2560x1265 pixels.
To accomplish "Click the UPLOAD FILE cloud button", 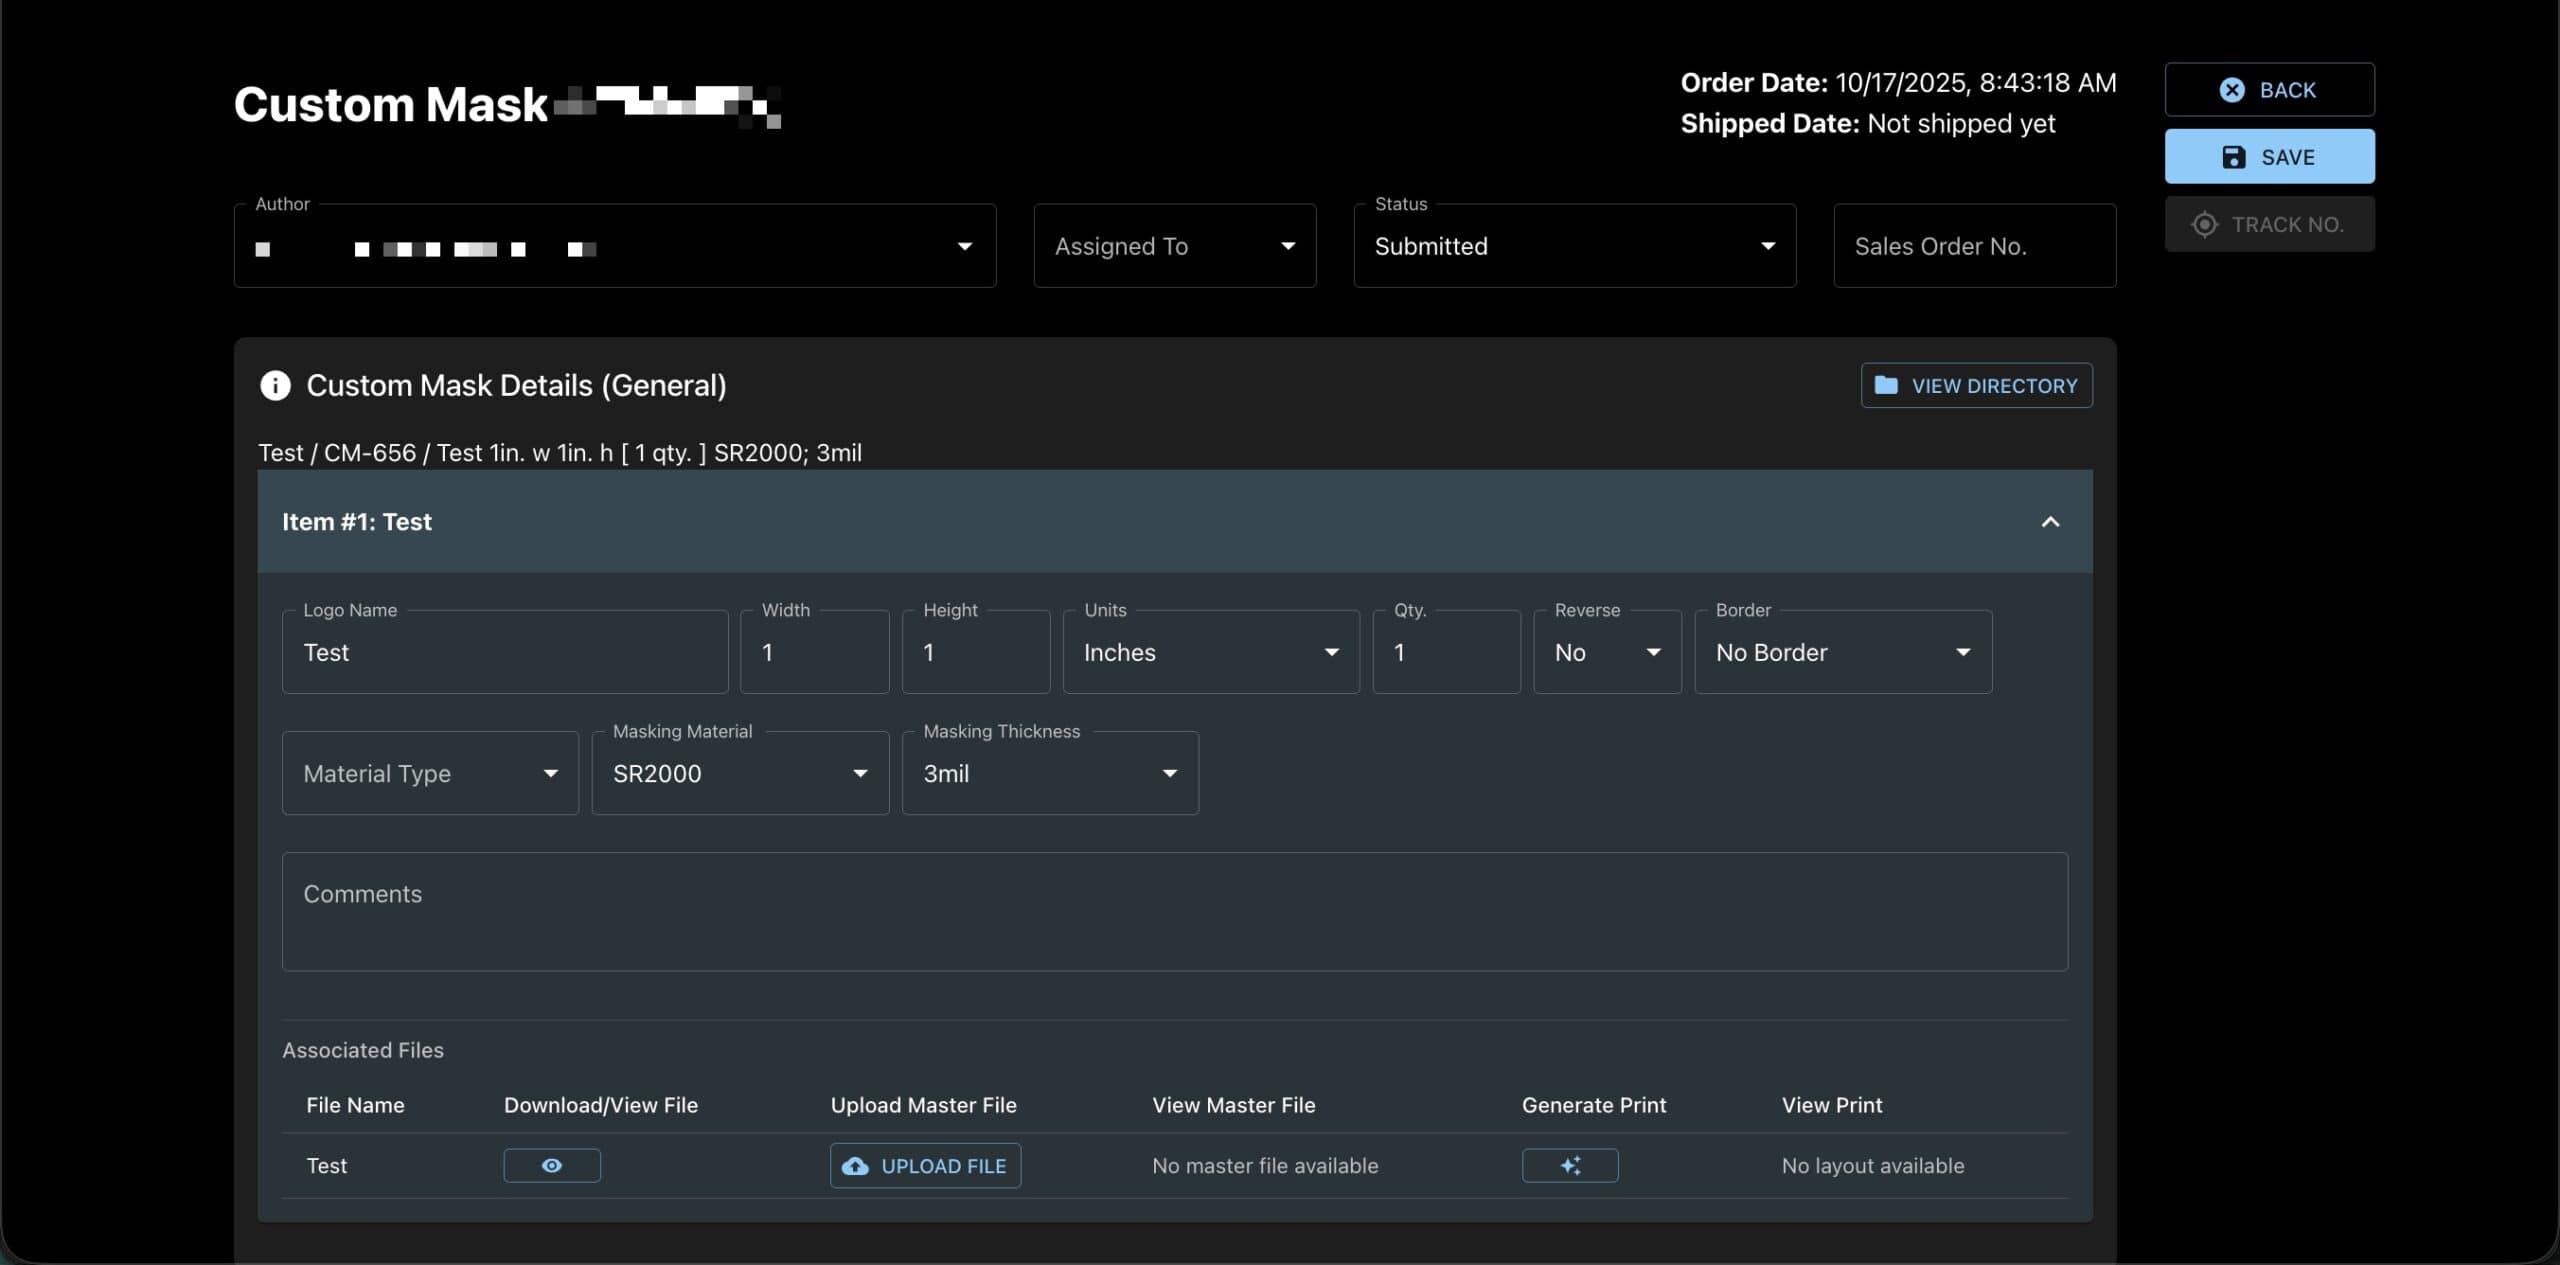I will tap(925, 1165).
